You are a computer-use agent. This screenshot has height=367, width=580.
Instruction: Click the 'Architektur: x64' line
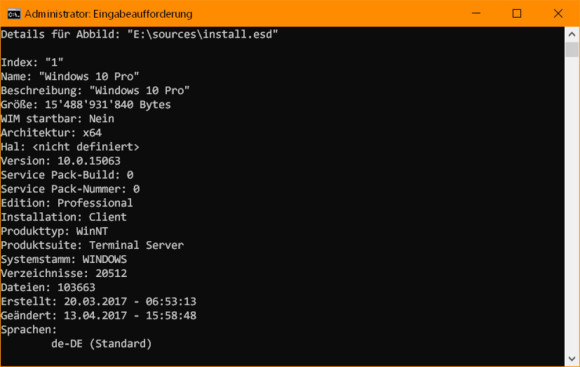(51, 133)
